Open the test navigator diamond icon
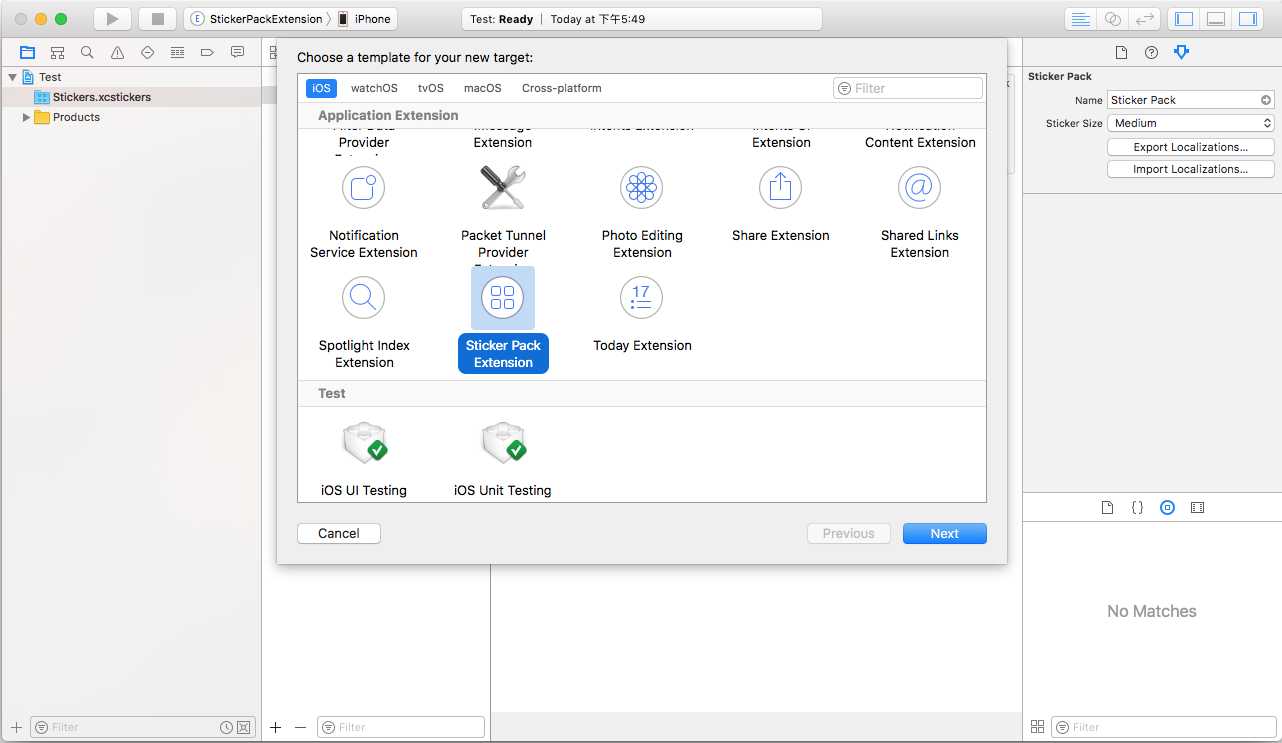This screenshot has height=743, width=1282. (x=147, y=52)
